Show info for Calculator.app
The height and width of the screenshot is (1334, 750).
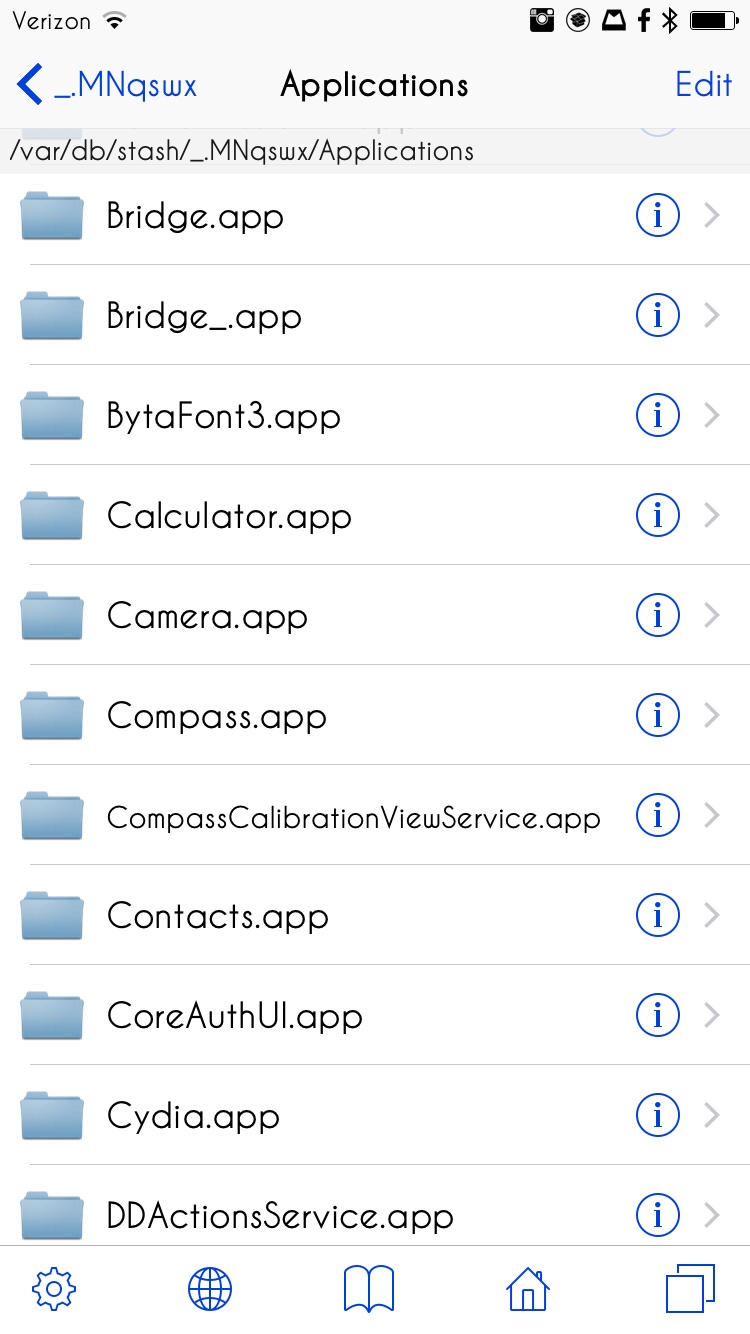658,515
